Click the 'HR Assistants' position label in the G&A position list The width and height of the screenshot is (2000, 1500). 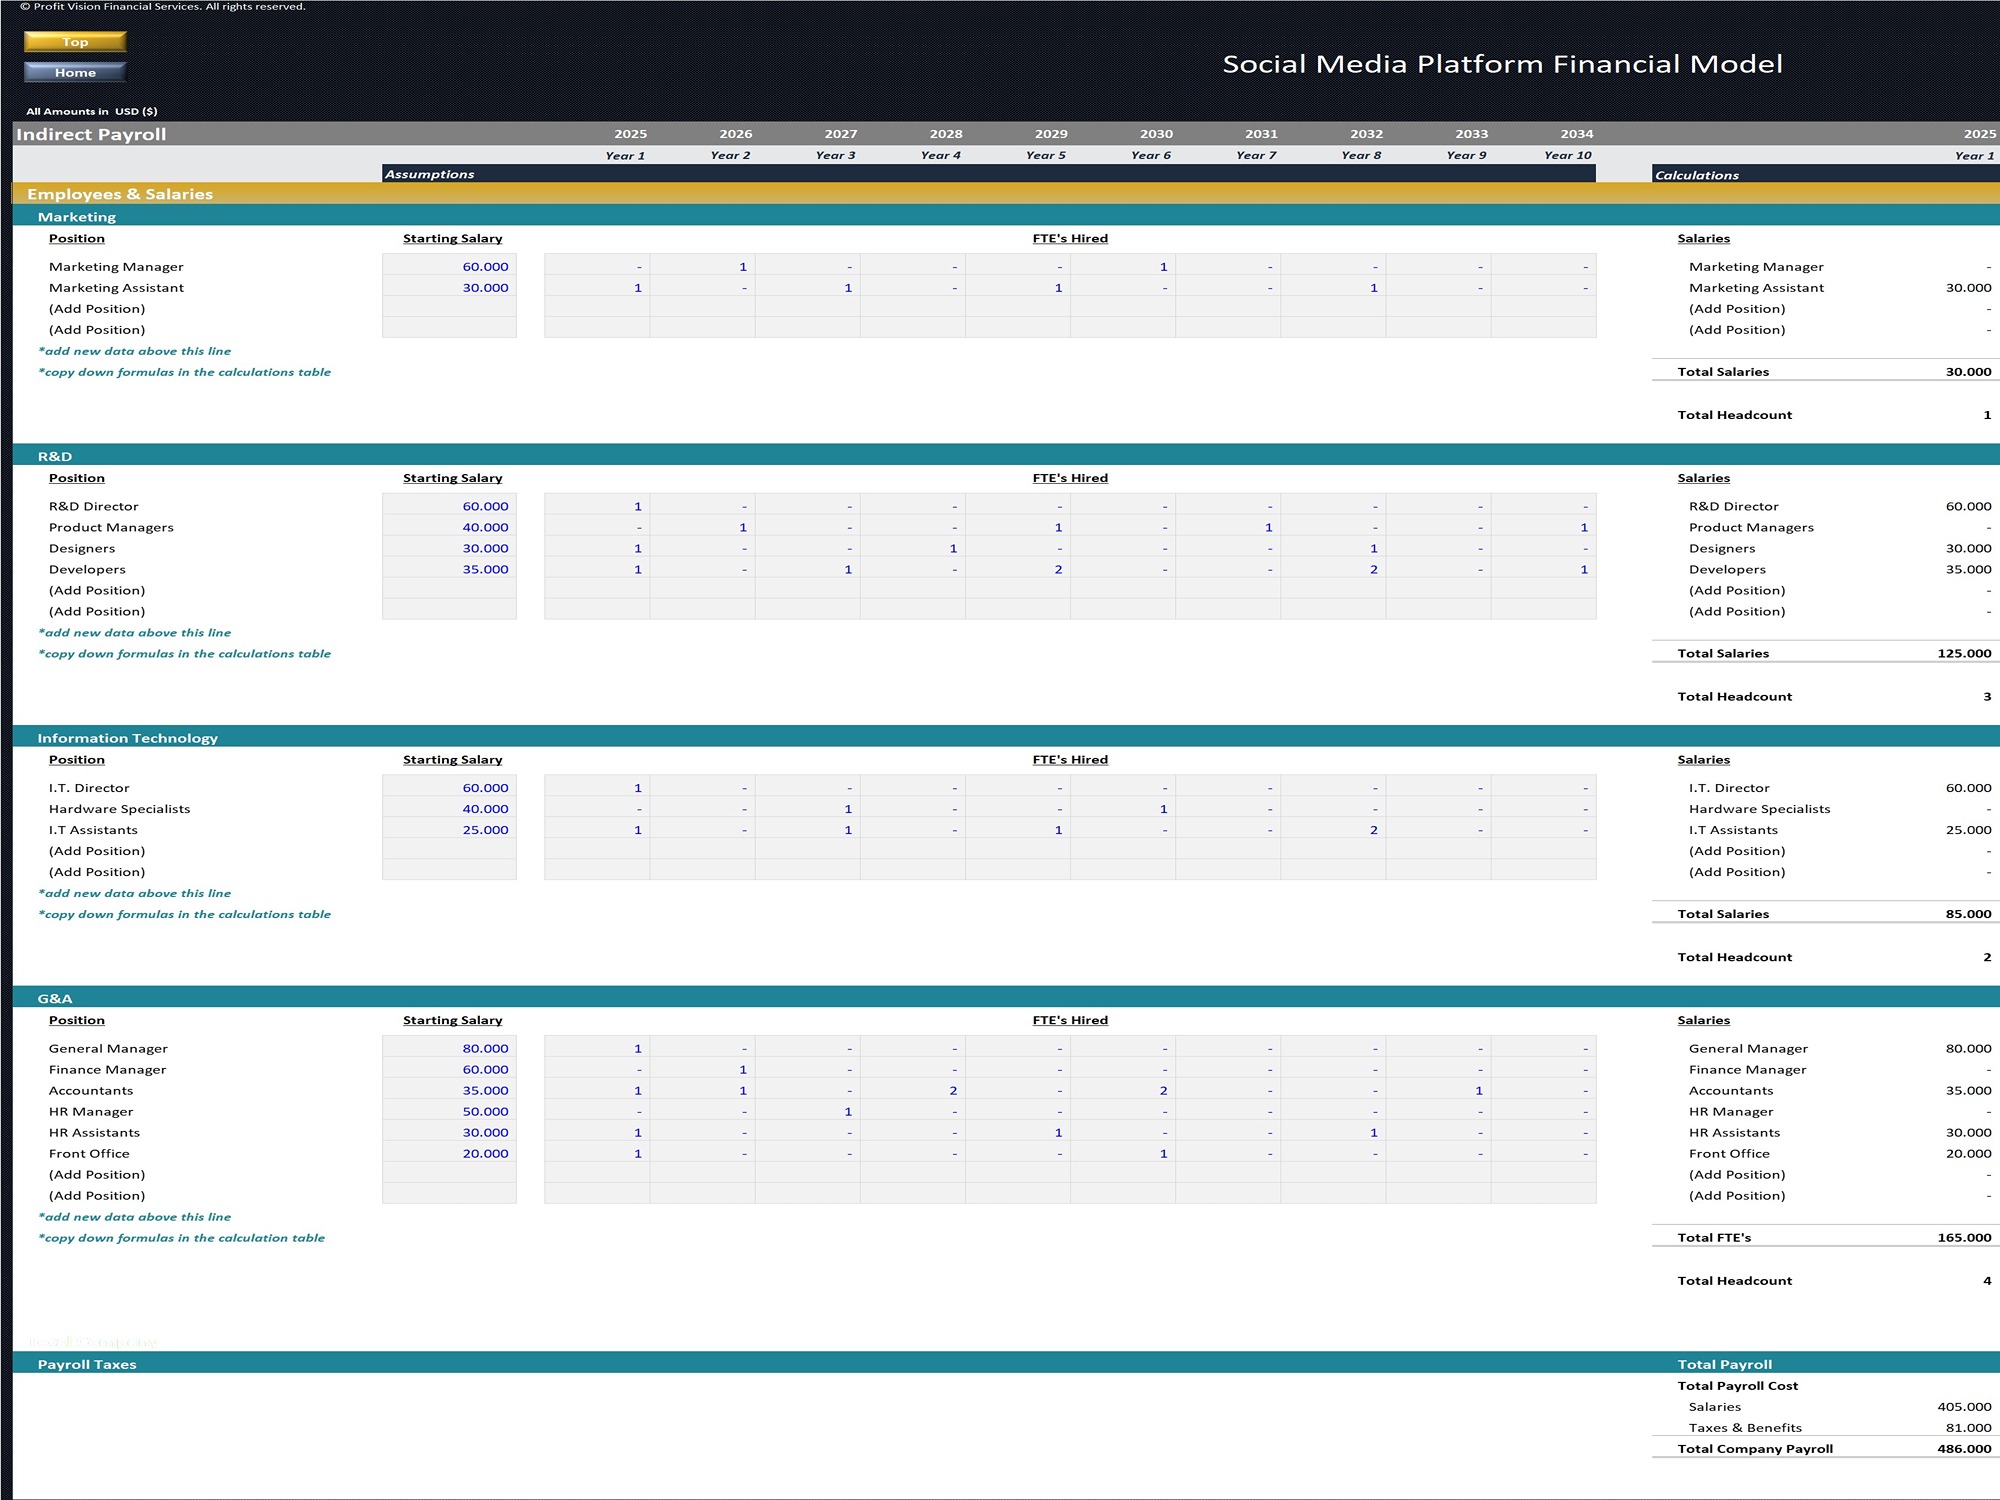pyautogui.click(x=94, y=1133)
